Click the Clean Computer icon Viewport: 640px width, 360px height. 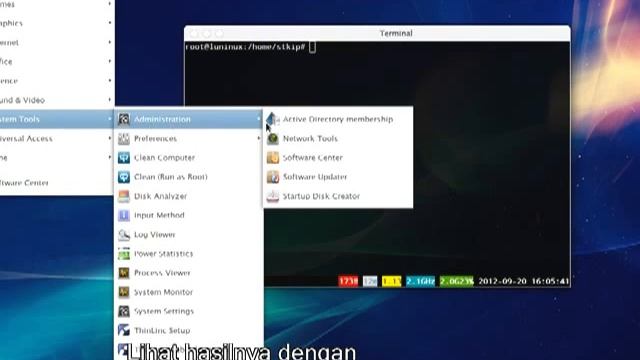click(x=124, y=158)
